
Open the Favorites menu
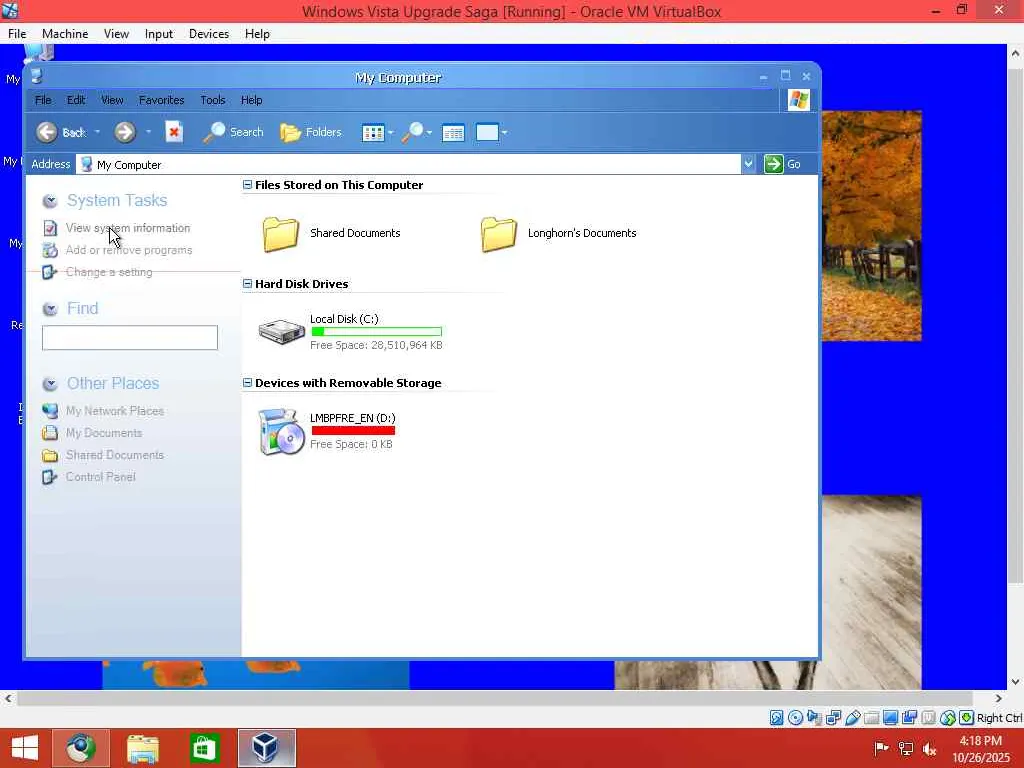161,100
